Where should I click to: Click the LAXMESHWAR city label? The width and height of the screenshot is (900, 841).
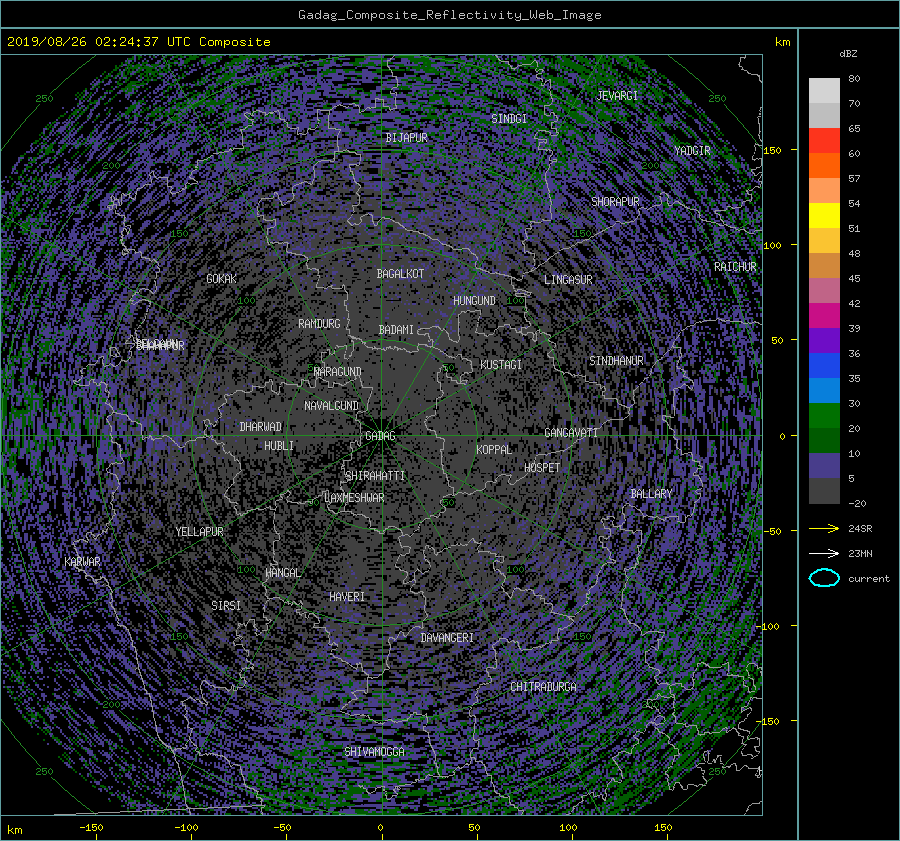[x=354, y=498]
